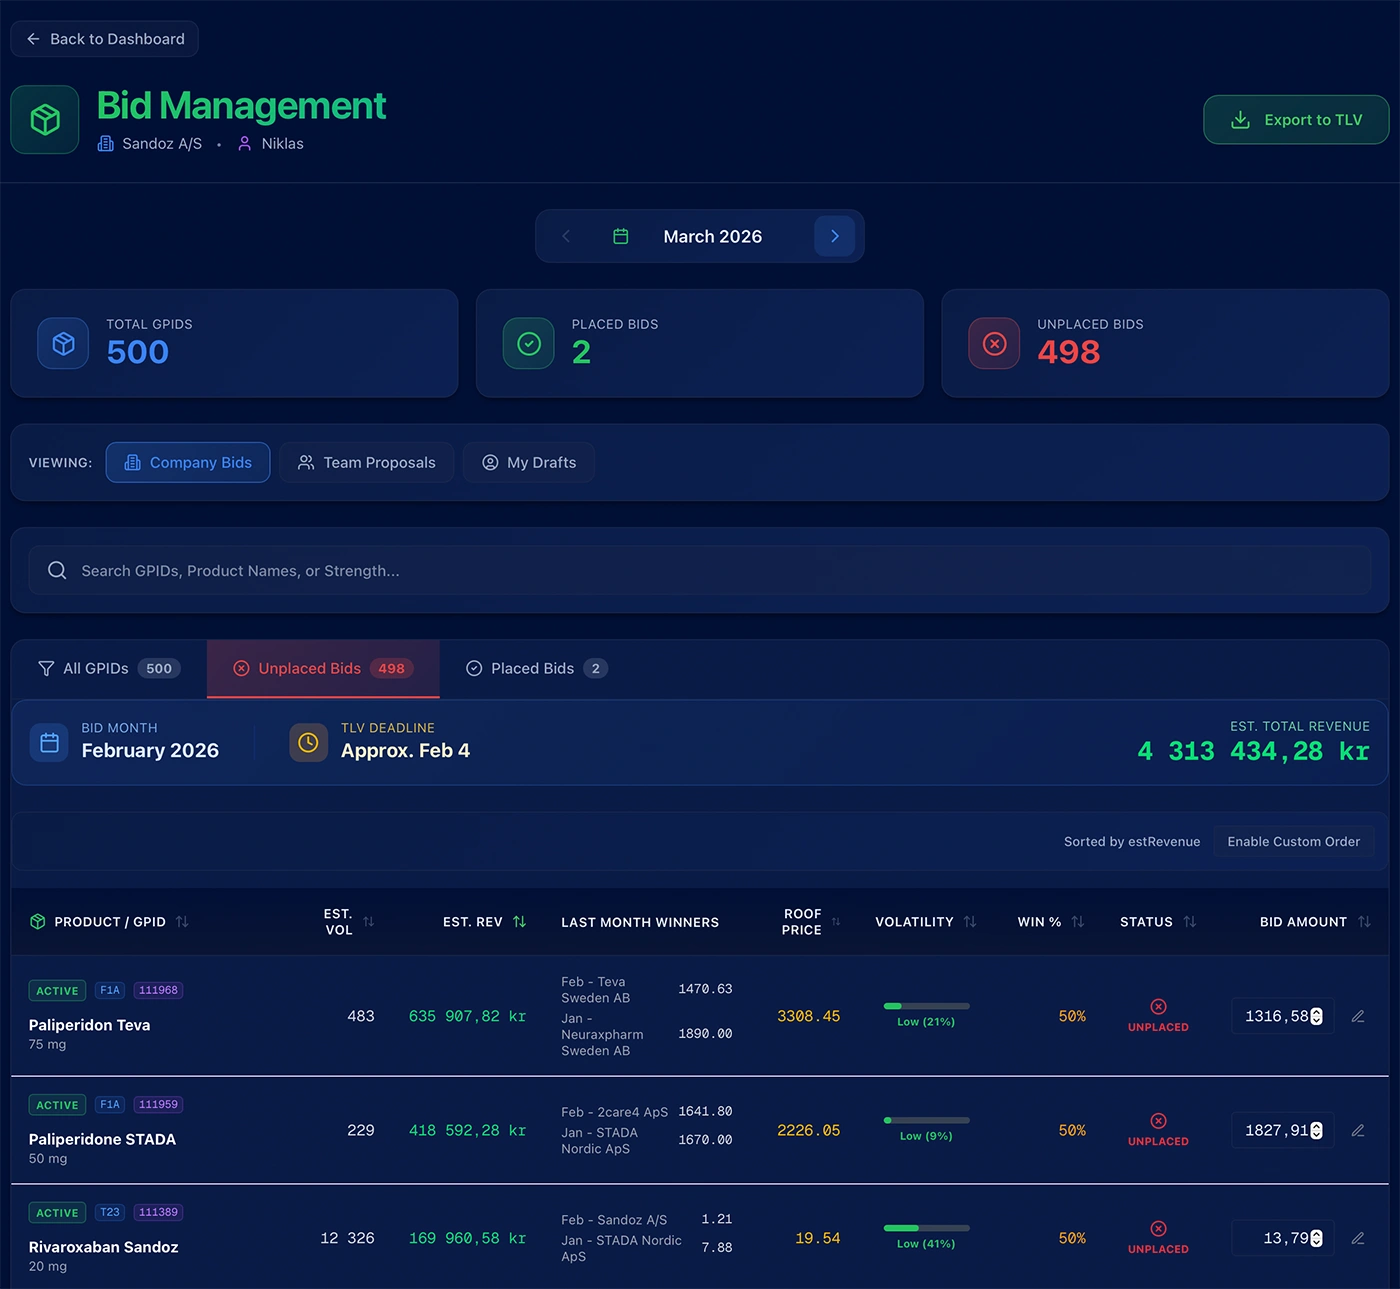Image resolution: width=1400 pixels, height=1289 pixels.
Task: Click the edit pencil for Rivaroxaban Sandoz
Action: coord(1357,1238)
